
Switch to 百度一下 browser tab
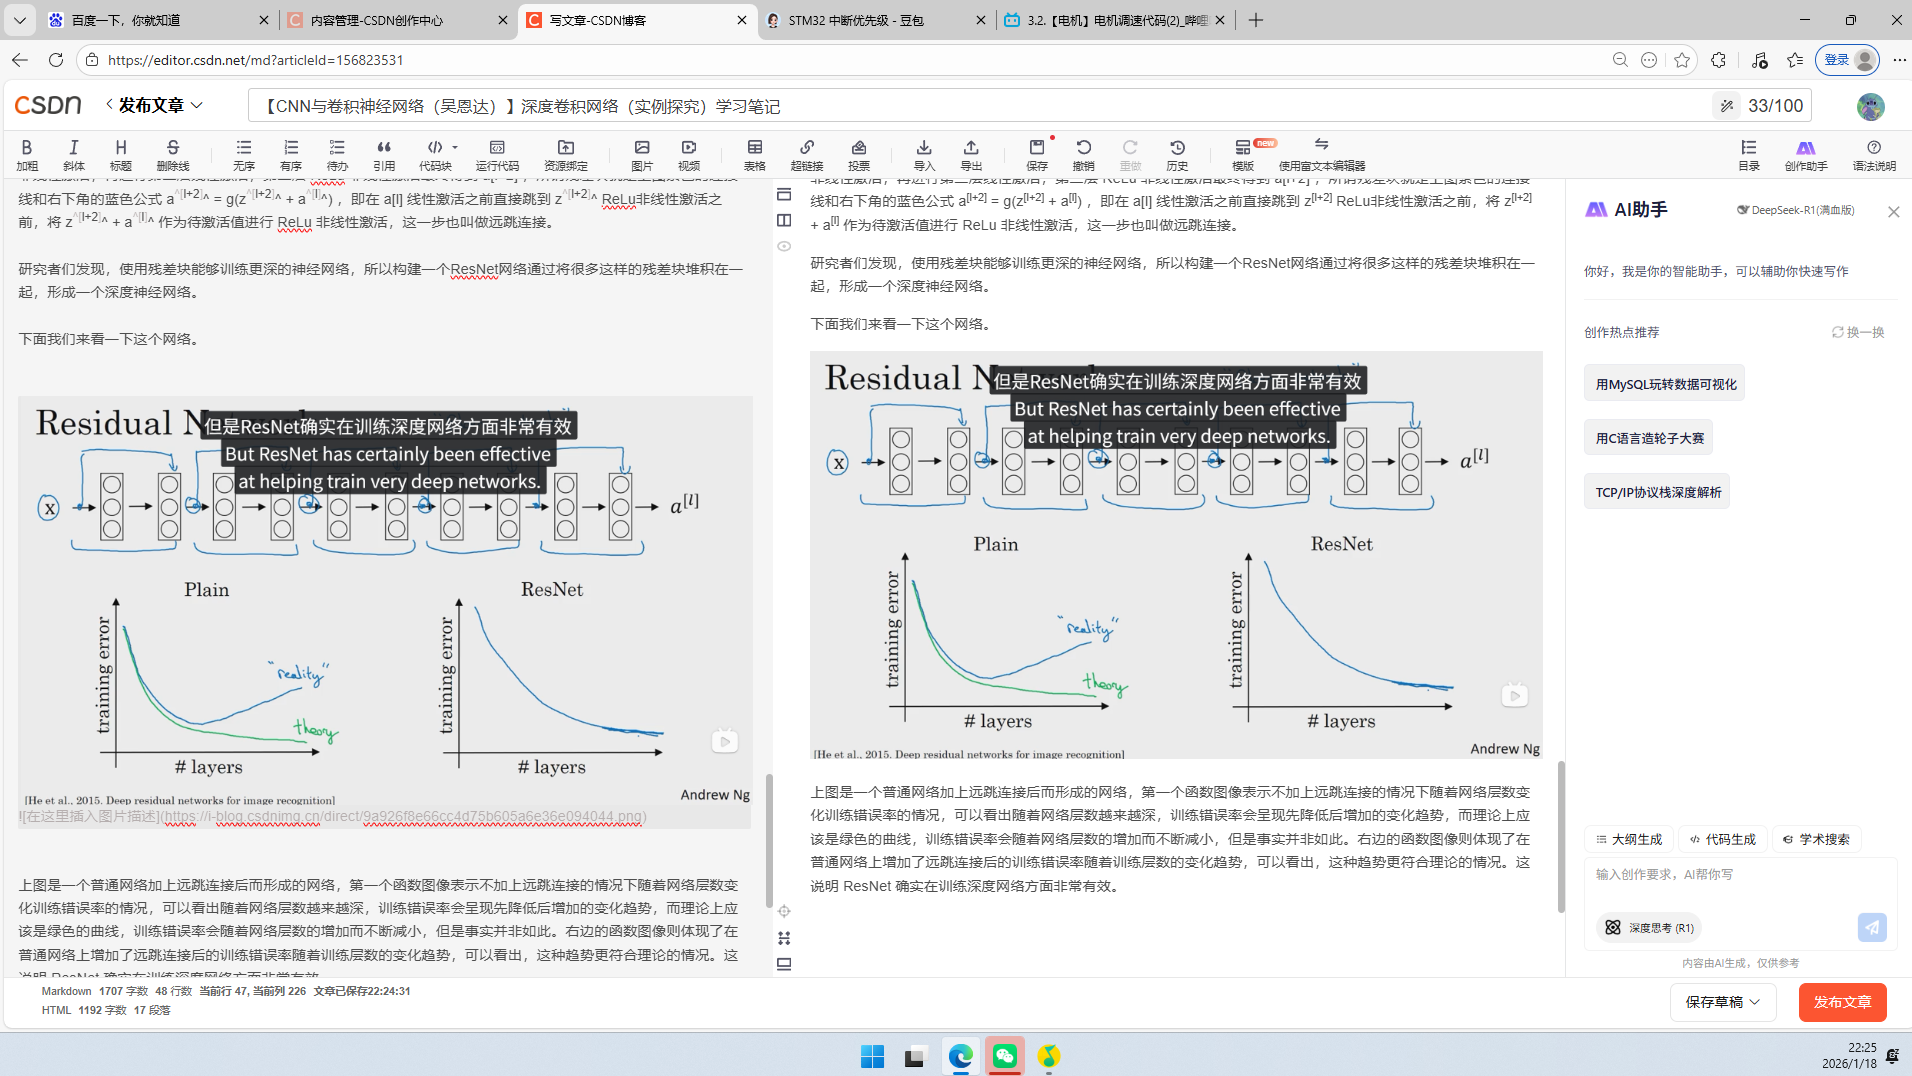pos(159,20)
